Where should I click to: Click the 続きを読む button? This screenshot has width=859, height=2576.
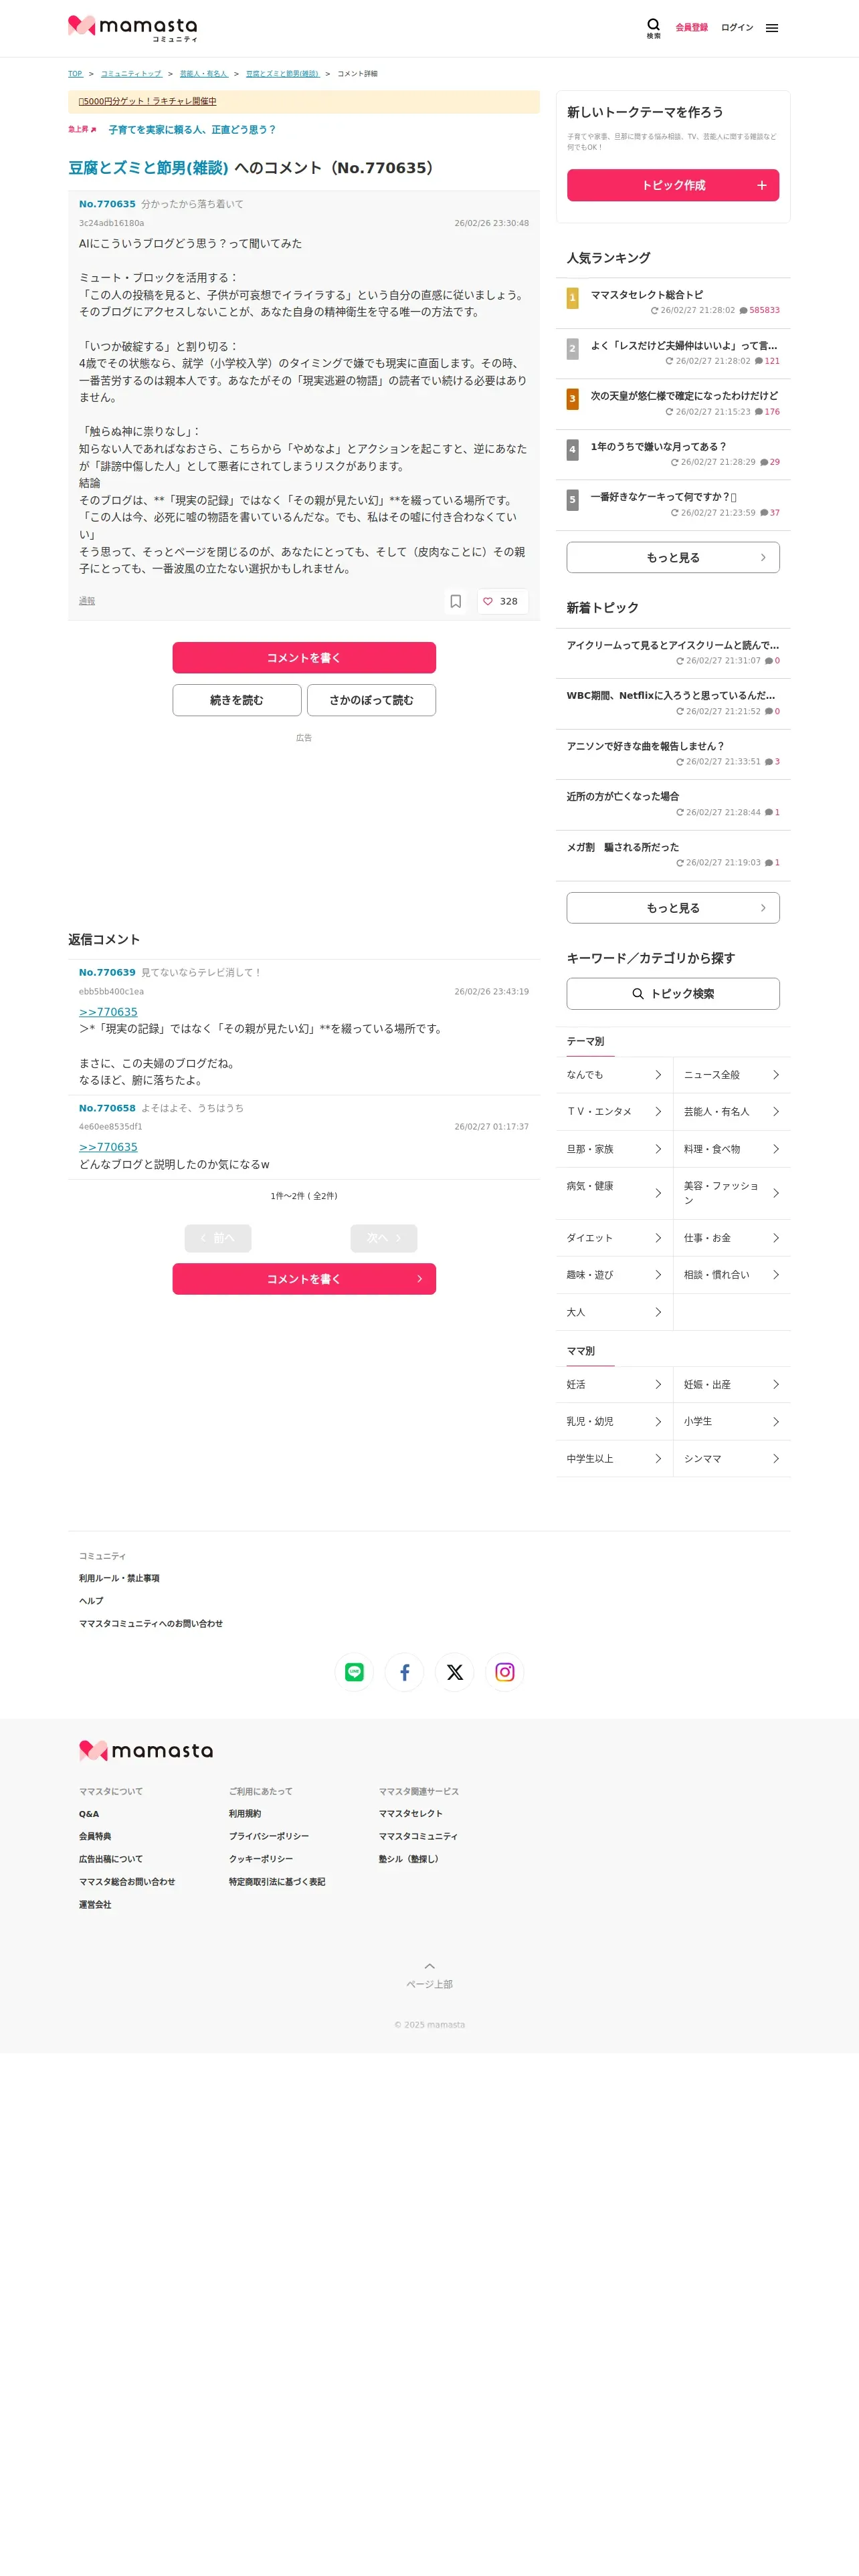tap(237, 700)
